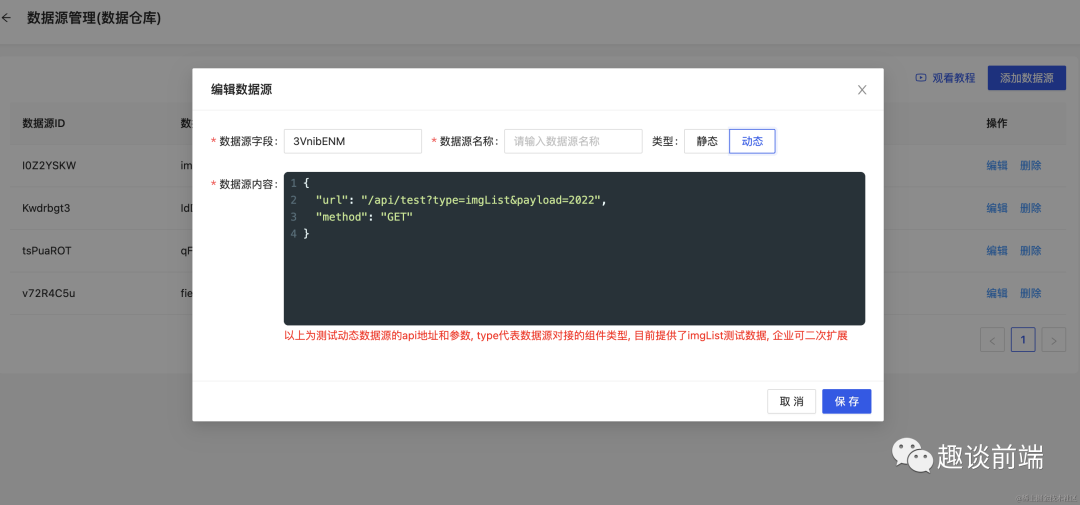Click 编辑 for row I0Z2YSKW
This screenshot has width=1080, height=505.
click(997, 165)
